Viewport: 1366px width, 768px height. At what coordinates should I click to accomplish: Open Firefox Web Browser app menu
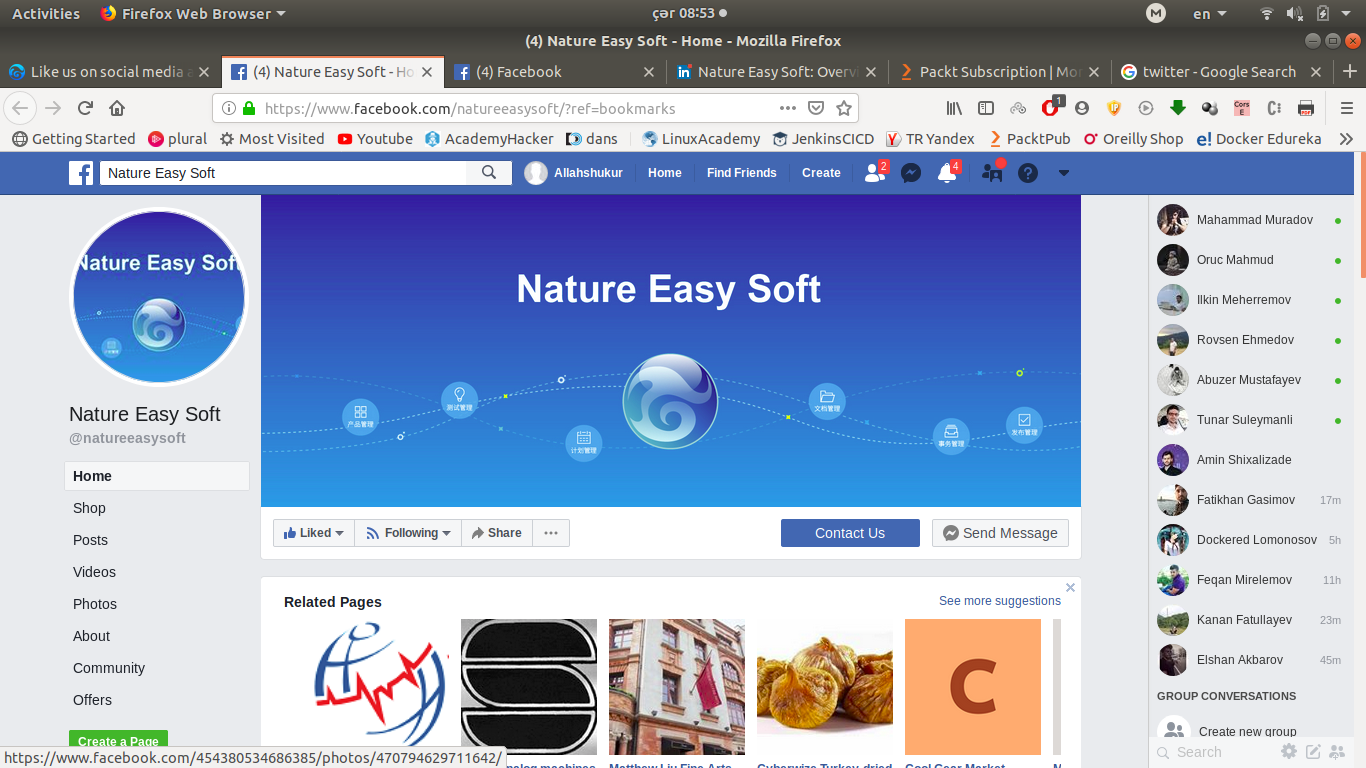tap(193, 13)
